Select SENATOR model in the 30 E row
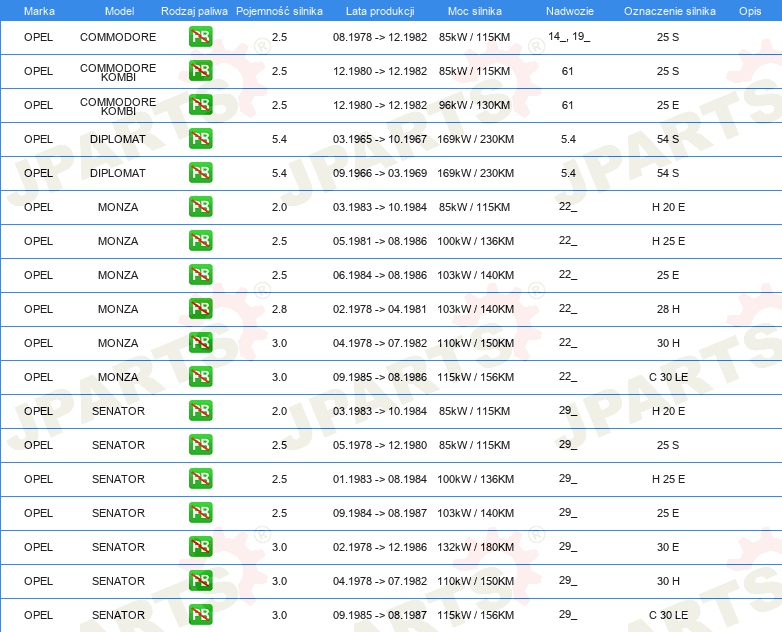The height and width of the screenshot is (632, 782). 118,547
